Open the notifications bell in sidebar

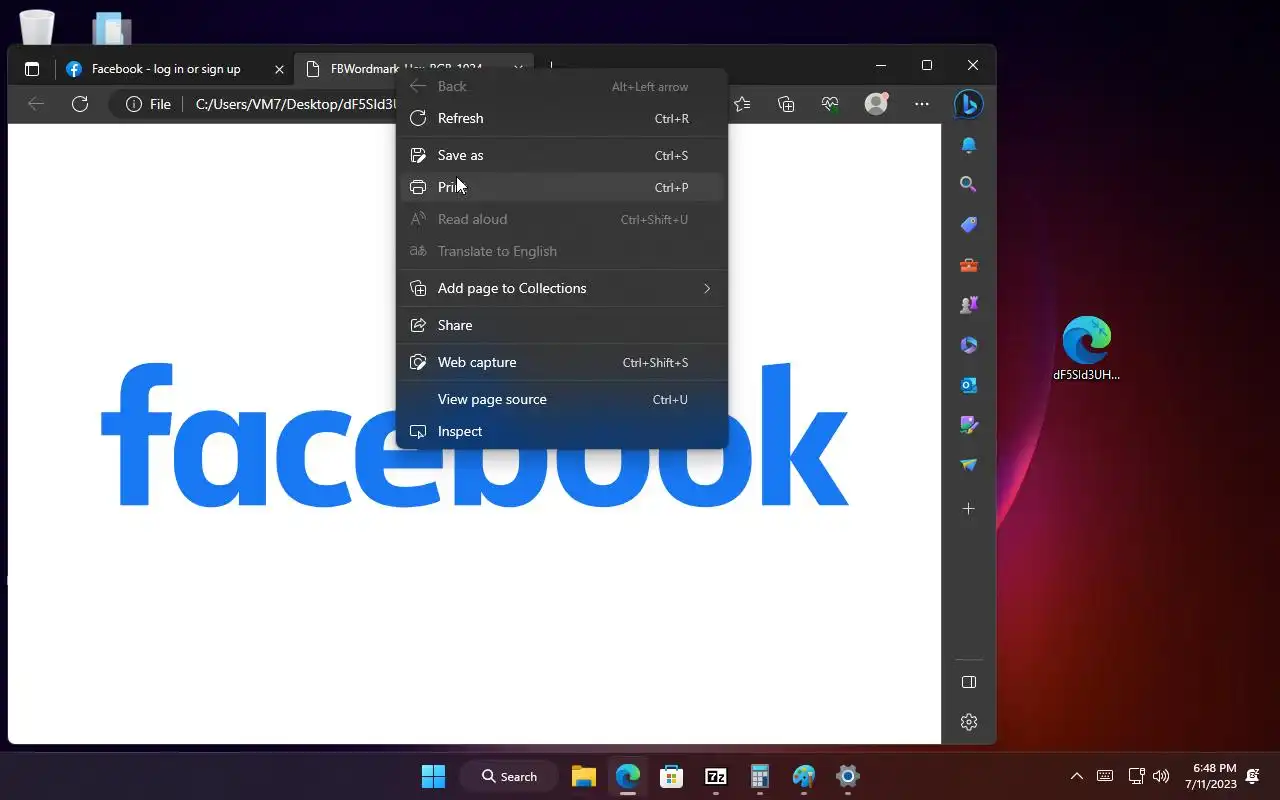(968, 145)
